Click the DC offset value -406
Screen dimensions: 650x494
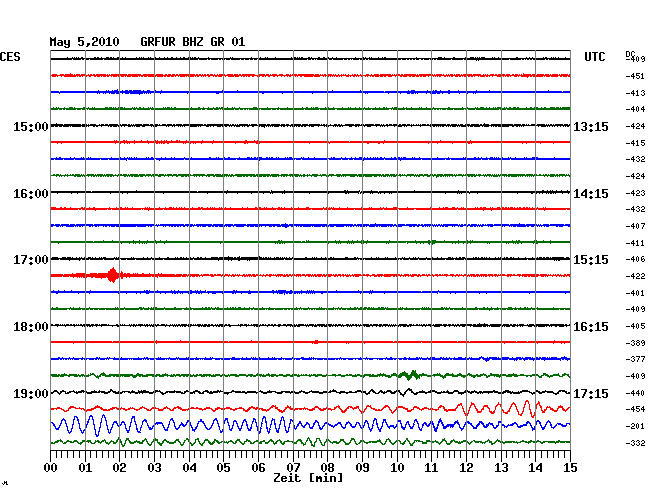(x=635, y=259)
